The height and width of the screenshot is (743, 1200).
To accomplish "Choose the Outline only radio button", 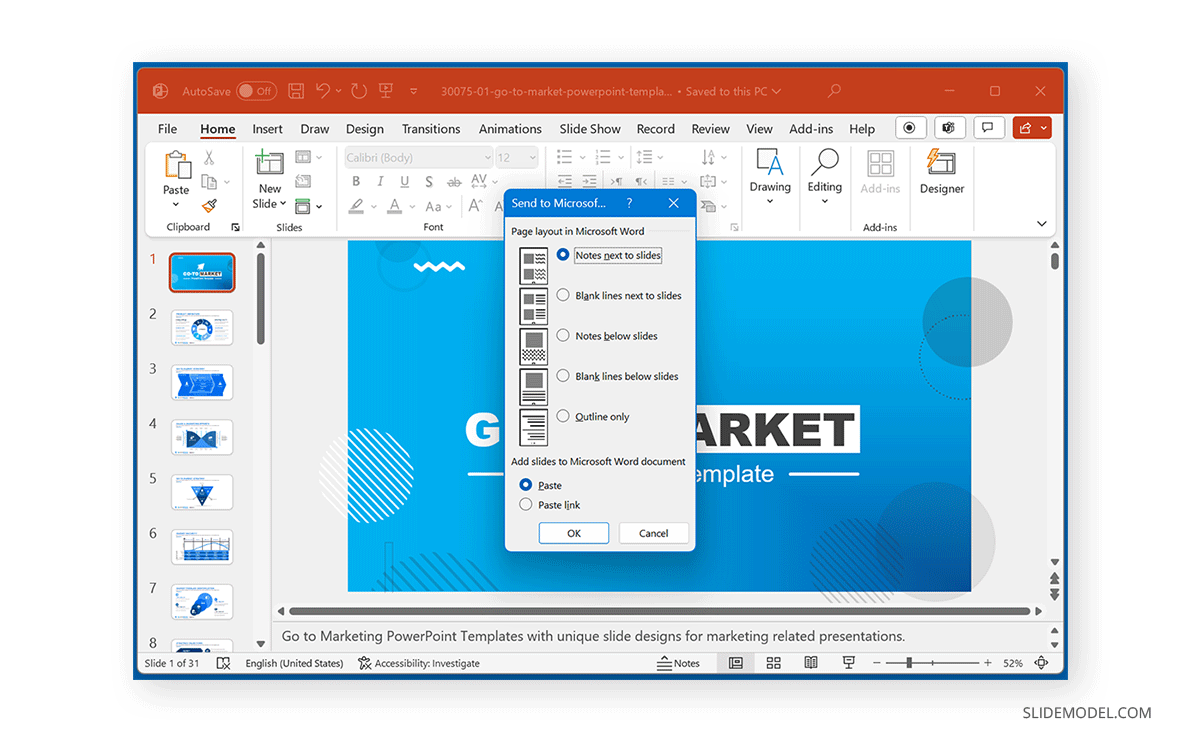I will point(563,416).
